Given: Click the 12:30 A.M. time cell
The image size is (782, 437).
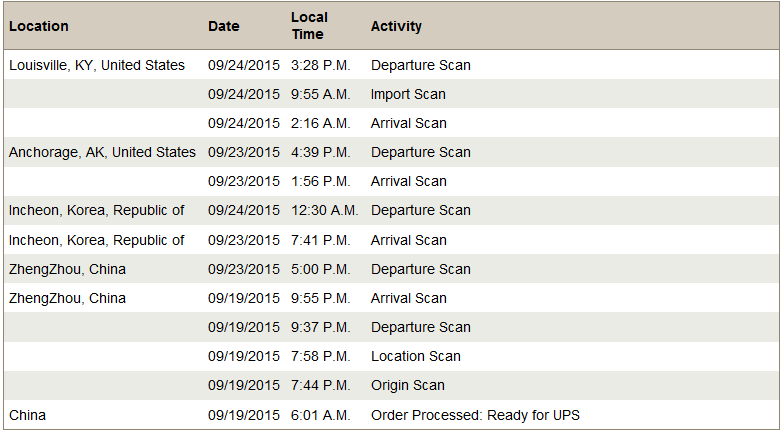Looking at the screenshot, I should pyautogui.click(x=324, y=210).
